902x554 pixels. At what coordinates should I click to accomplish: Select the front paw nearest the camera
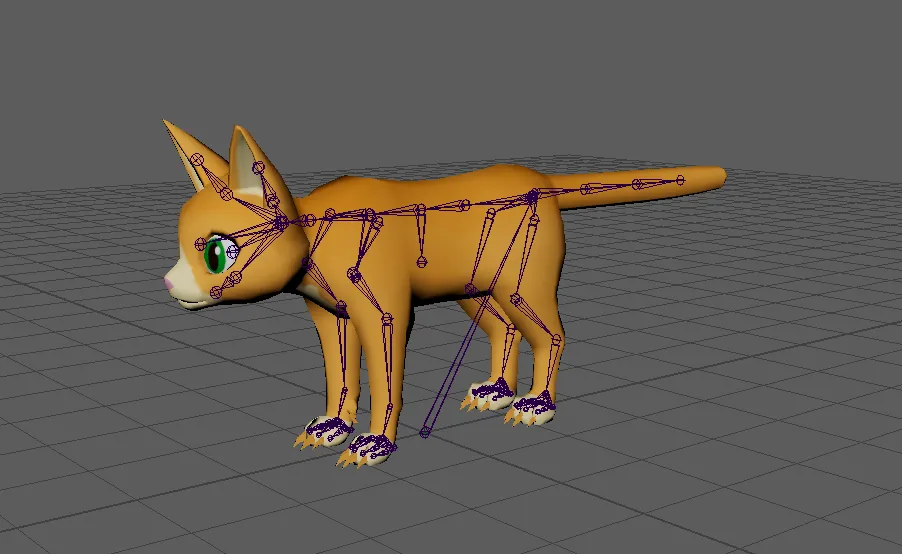coord(366,450)
